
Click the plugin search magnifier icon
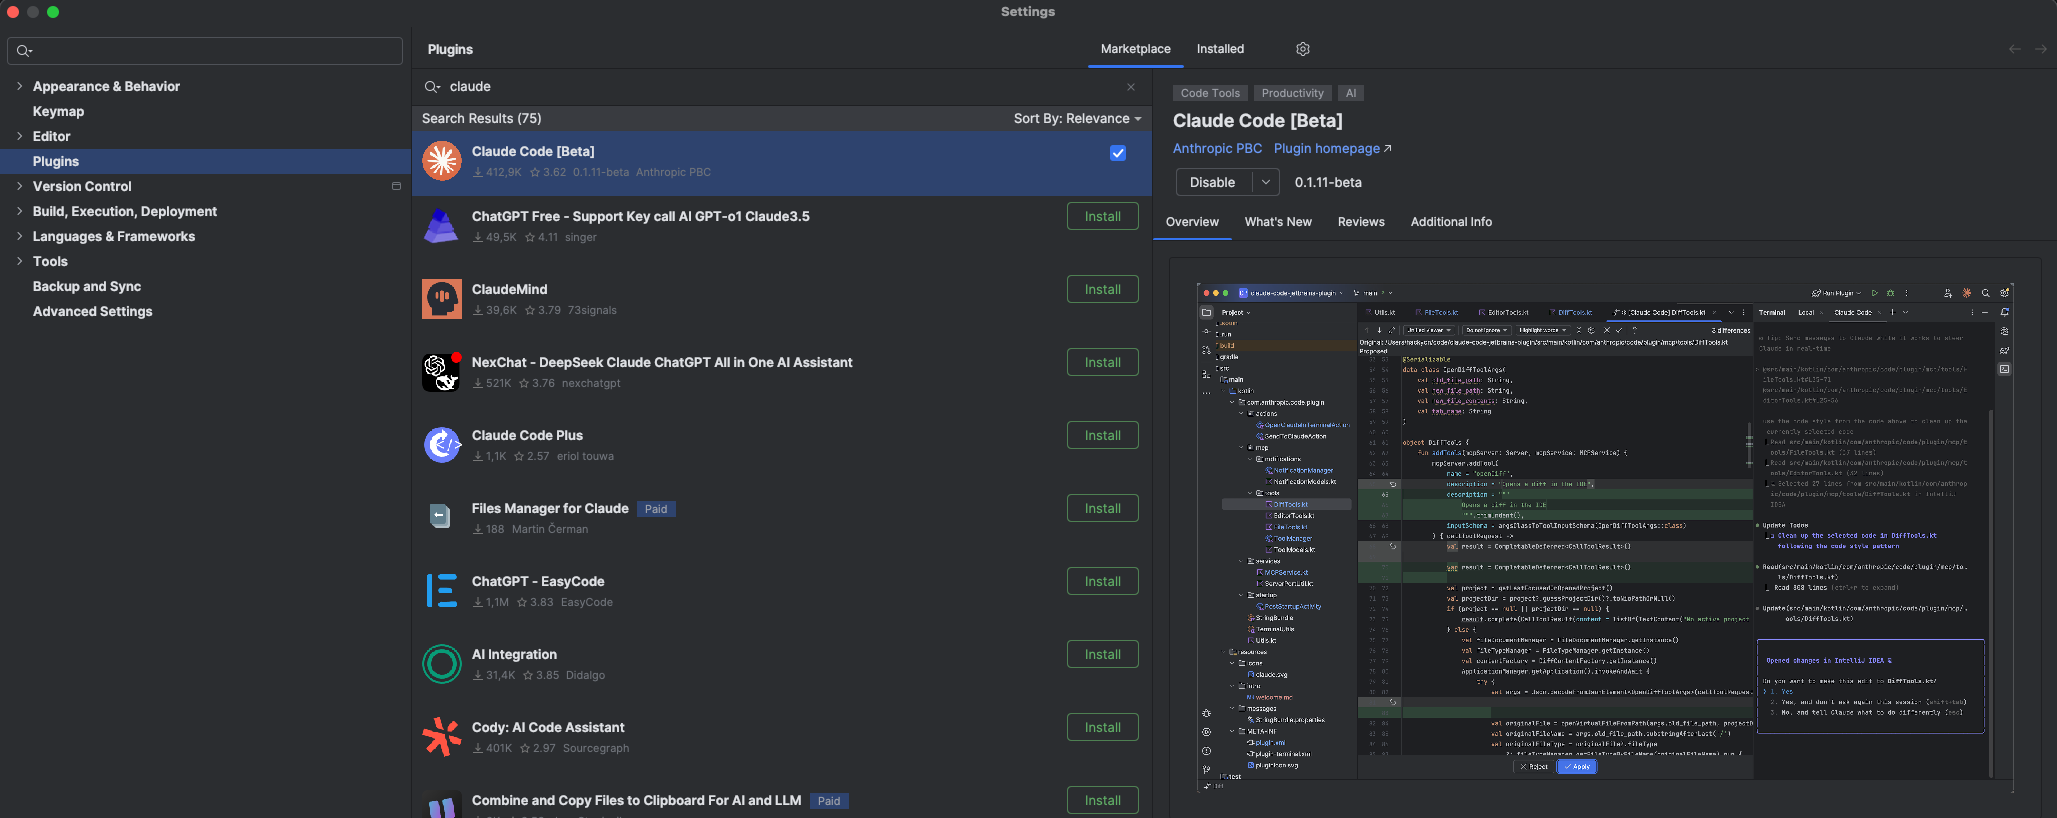pyautogui.click(x=432, y=87)
